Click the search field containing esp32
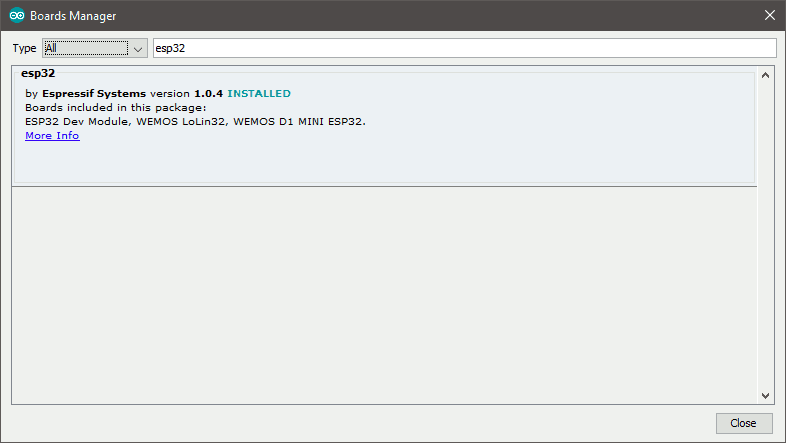Screen dimensions: 786x443 (x=465, y=48)
